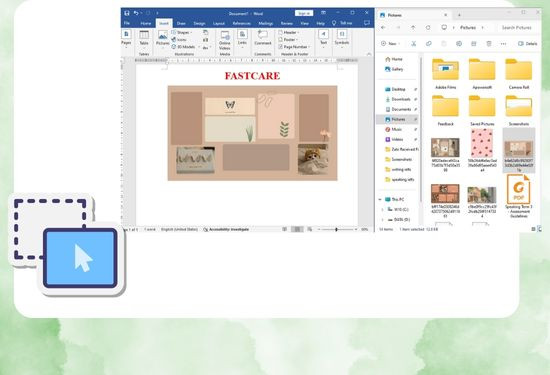Collapse the Word ribbon with the chevron
This screenshot has height=375, width=550.
point(369,54)
